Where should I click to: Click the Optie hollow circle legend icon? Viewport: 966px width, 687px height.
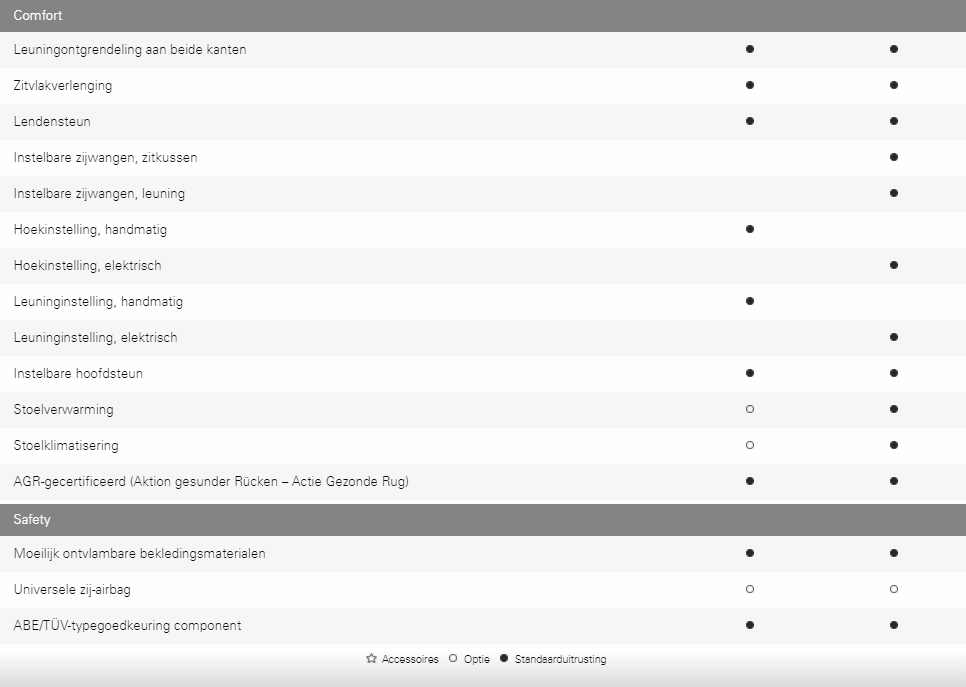453,659
